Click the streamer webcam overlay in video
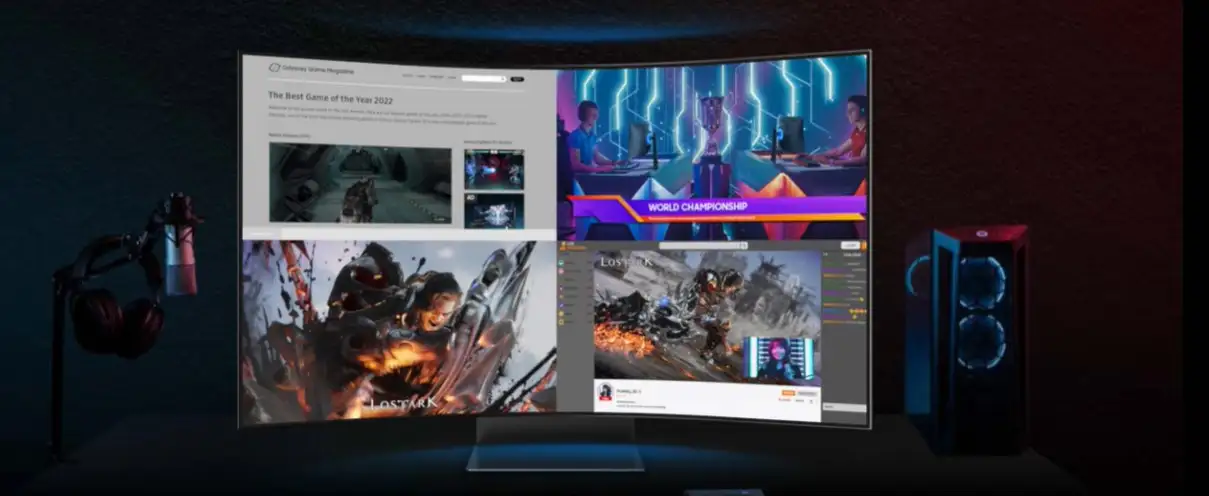 [780, 357]
